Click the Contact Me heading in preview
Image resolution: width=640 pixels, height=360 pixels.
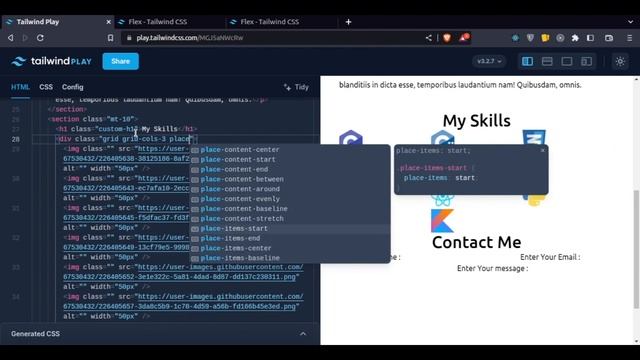point(476,242)
